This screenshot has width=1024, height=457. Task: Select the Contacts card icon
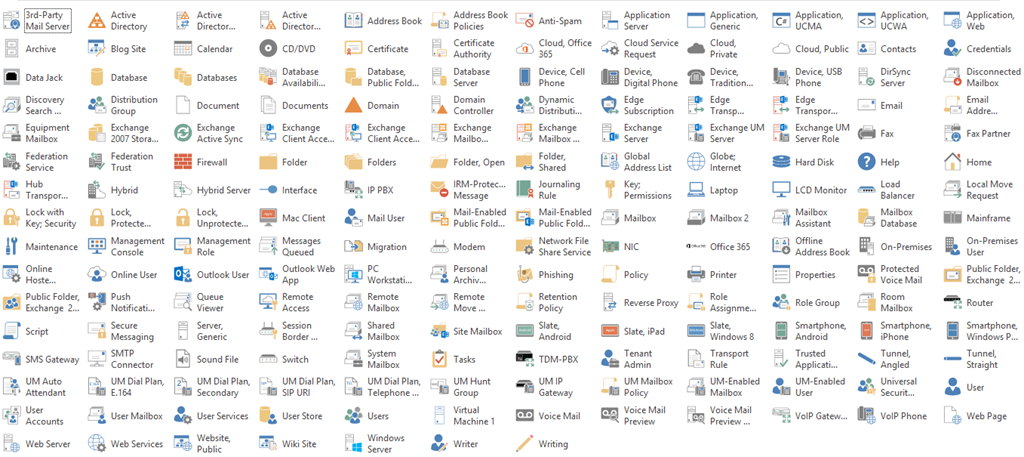[x=867, y=49]
